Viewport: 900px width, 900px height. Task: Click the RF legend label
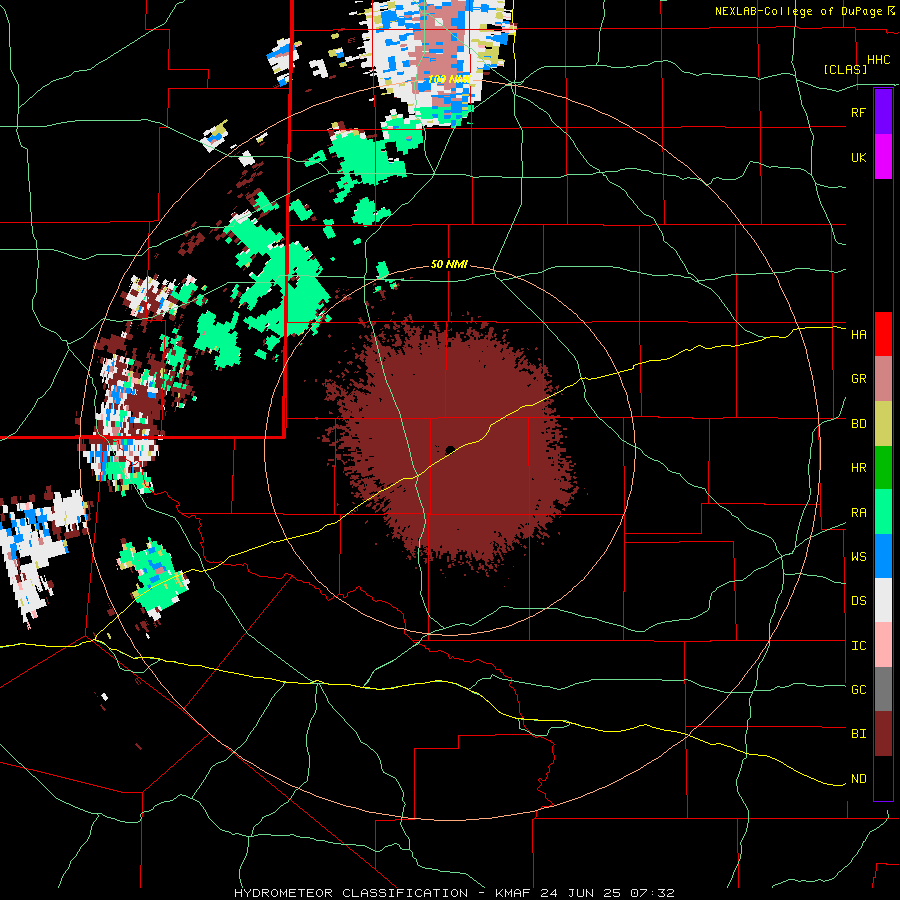click(x=859, y=112)
